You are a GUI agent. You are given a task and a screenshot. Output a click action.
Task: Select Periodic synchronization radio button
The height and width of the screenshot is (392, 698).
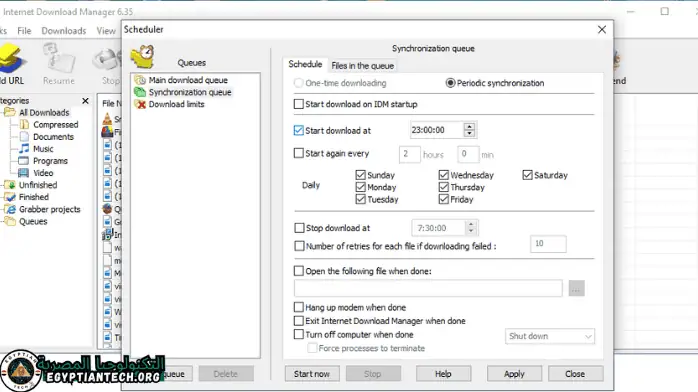pos(450,83)
